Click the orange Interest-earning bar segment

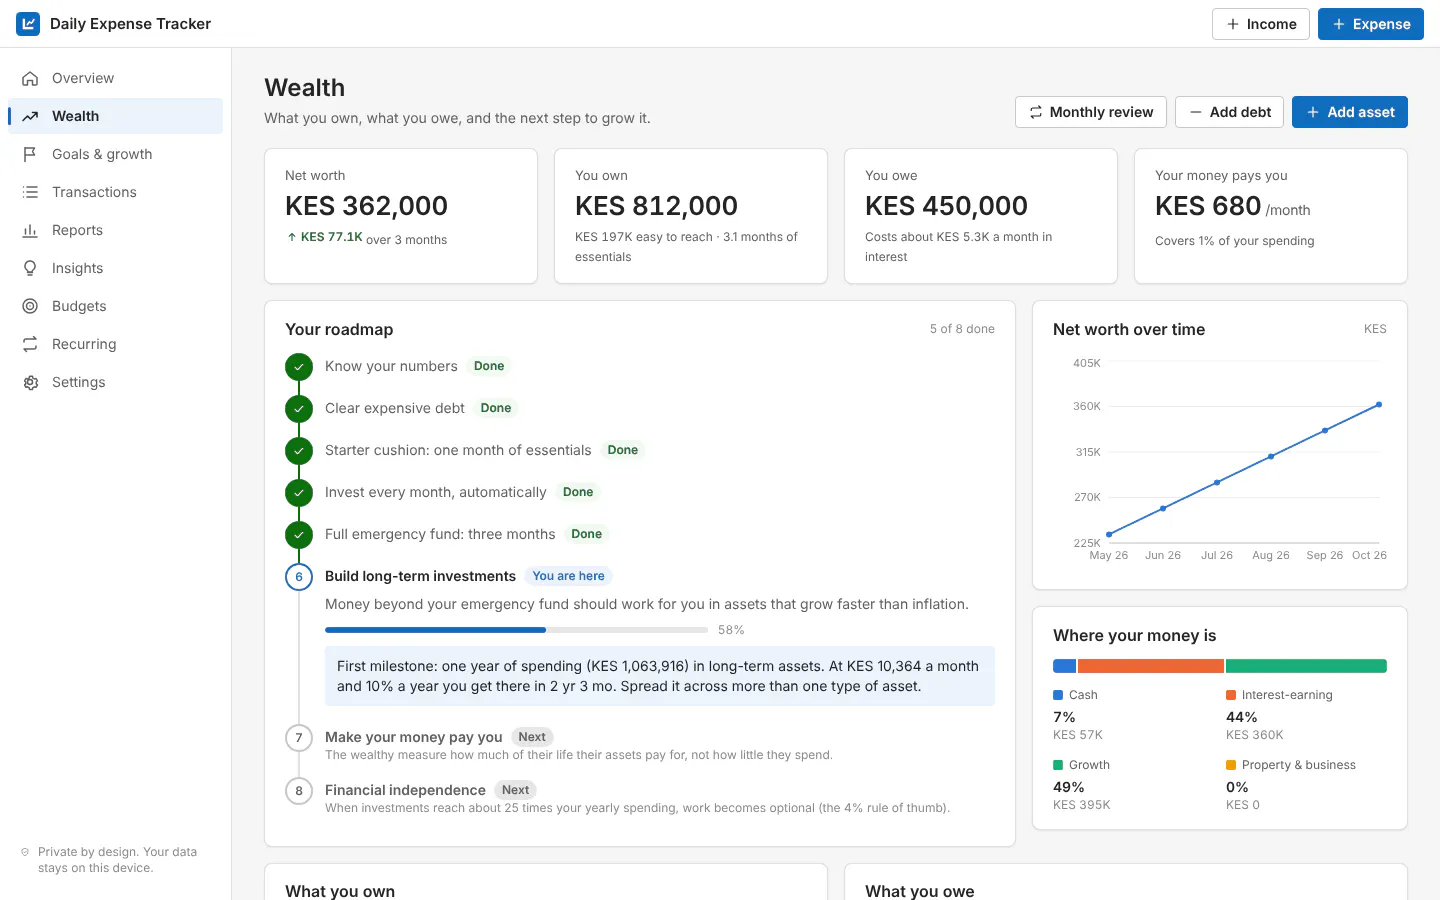pyautogui.click(x=1150, y=666)
